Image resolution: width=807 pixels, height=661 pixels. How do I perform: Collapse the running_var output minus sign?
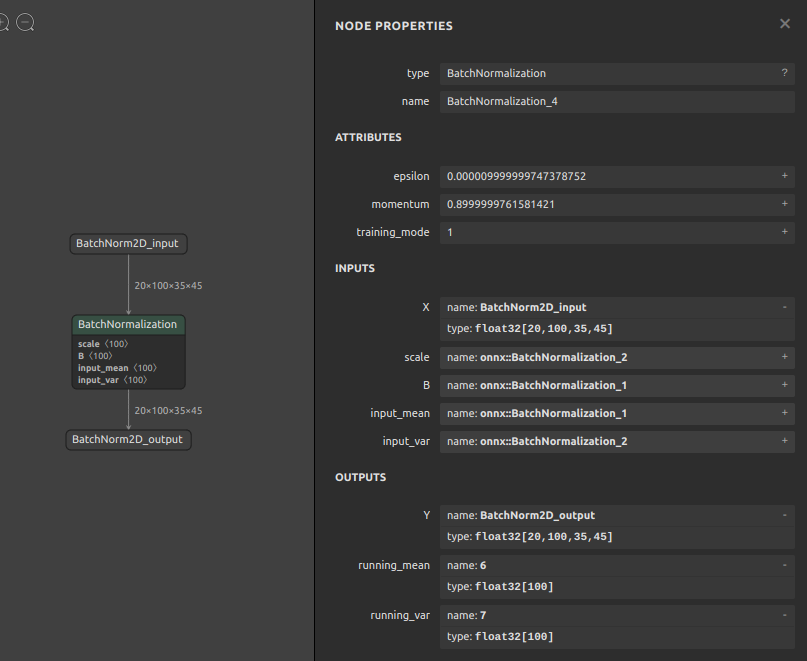(784, 615)
